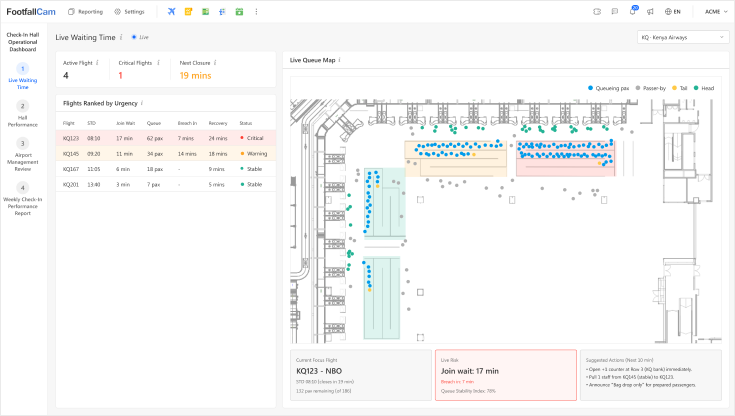The image size is (735, 416).
Task: Click the Passer-by legend grey dot
Action: click(x=638, y=88)
